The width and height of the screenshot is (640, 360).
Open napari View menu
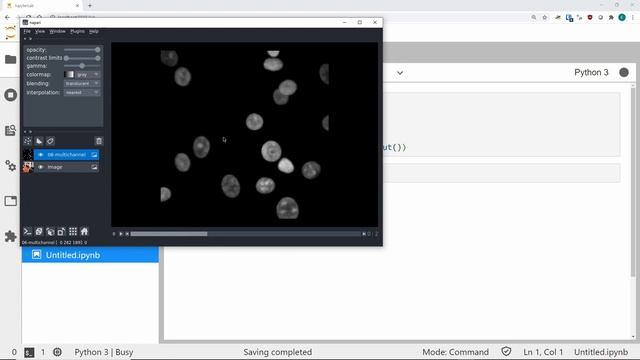tap(40, 31)
